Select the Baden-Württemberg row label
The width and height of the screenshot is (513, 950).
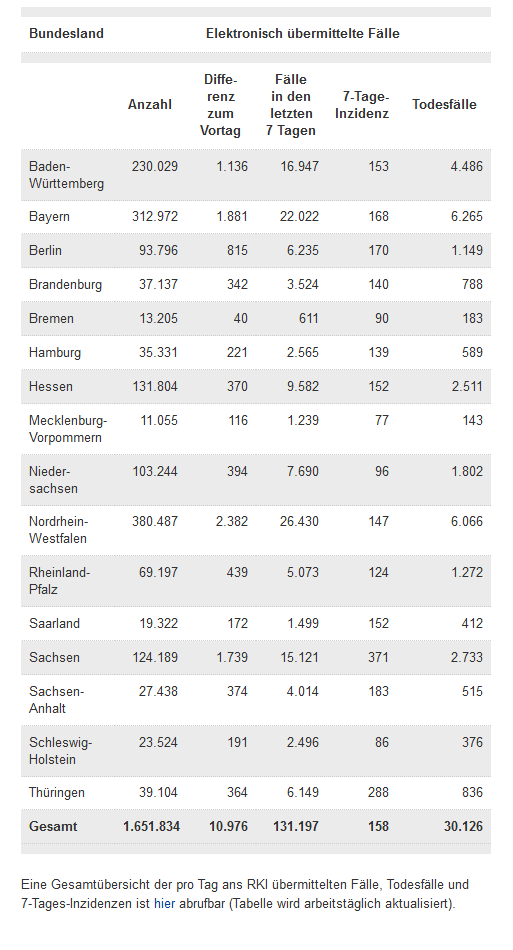(67, 174)
